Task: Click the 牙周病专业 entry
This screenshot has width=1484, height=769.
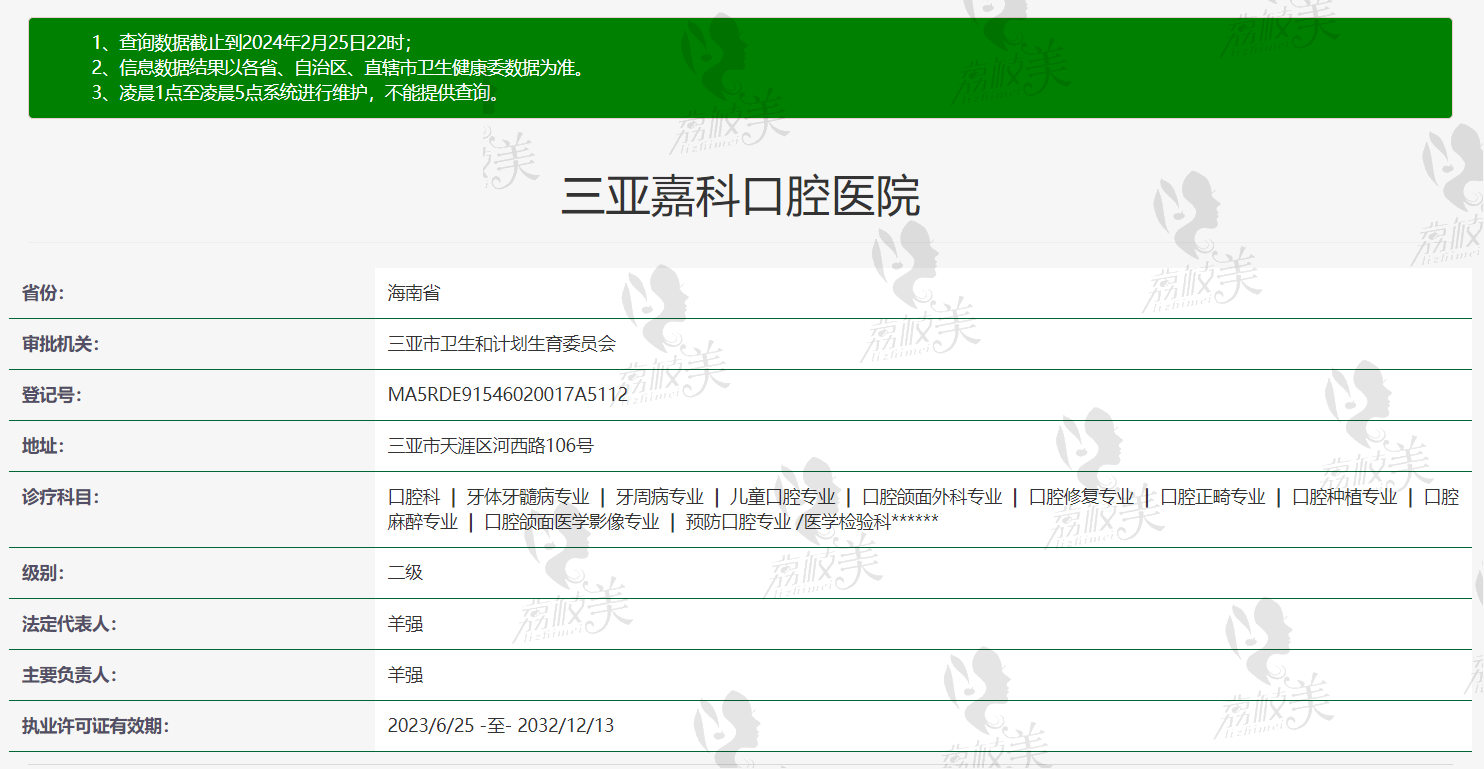Action: (x=660, y=497)
